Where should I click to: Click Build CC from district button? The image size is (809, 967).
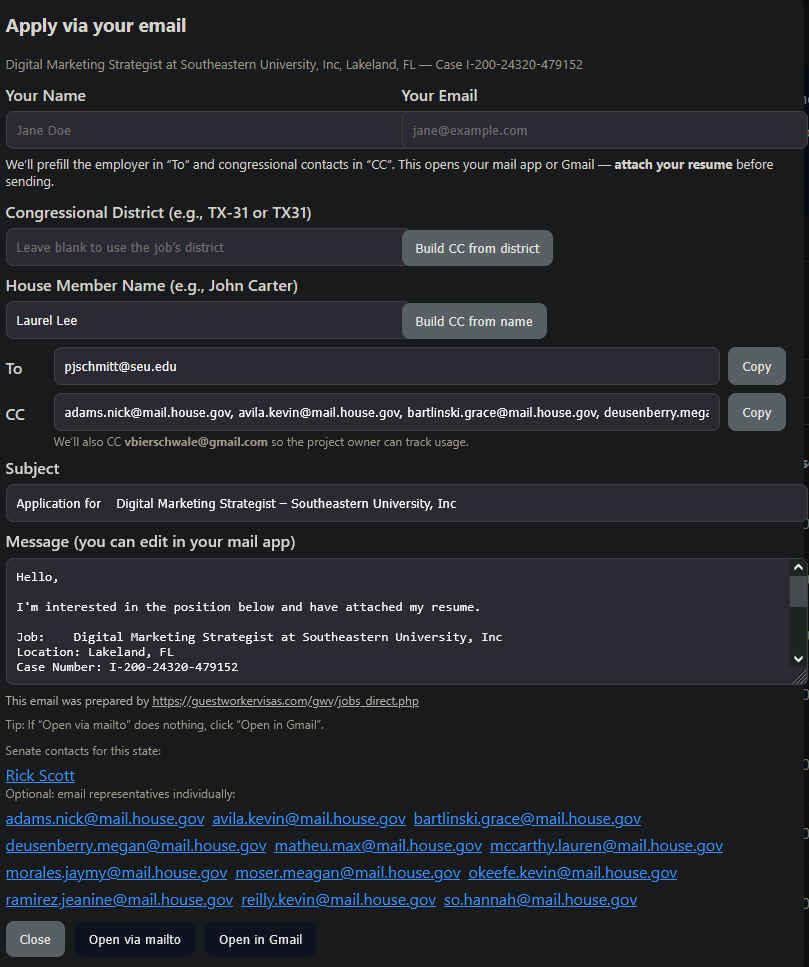point(477,248)
